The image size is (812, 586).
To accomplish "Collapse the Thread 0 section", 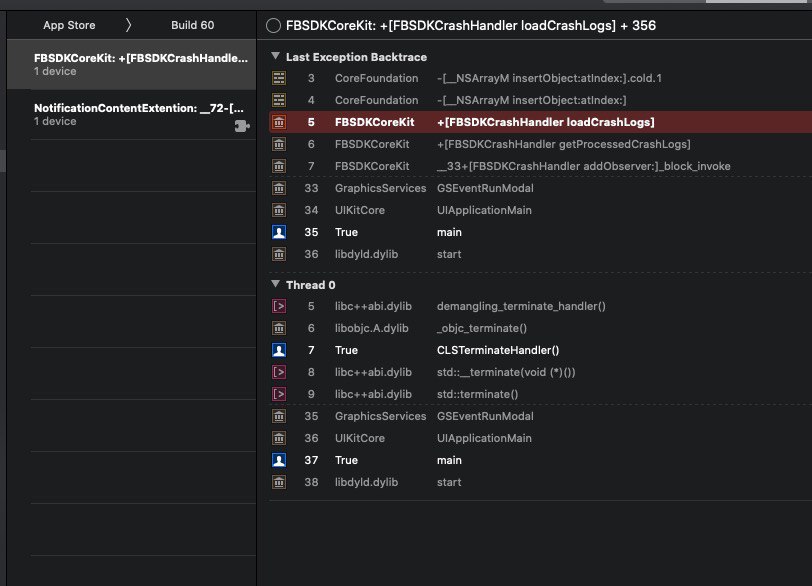I will tap(276, 284).
